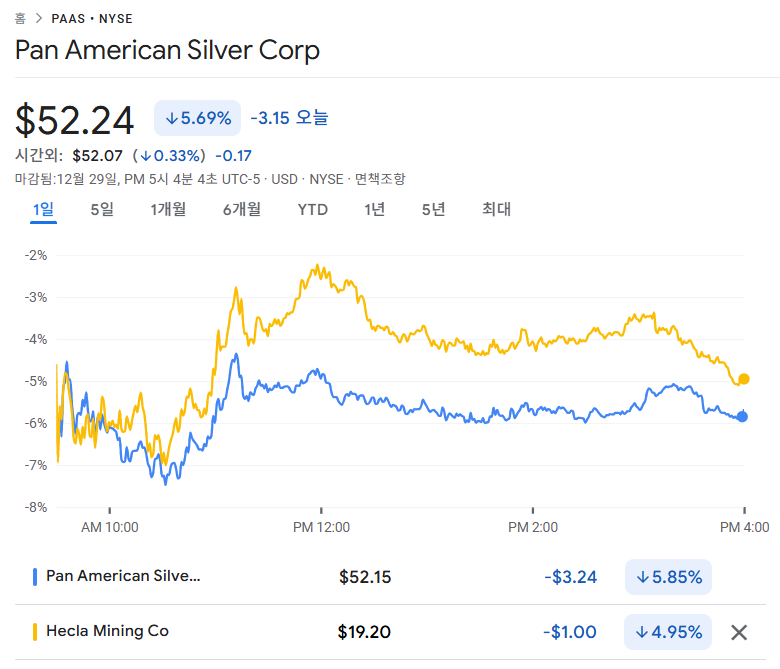Viewport: 780px width, 669px height.
Task: Click the Hecla 4.95% down badge
Action: pos(668,632)
